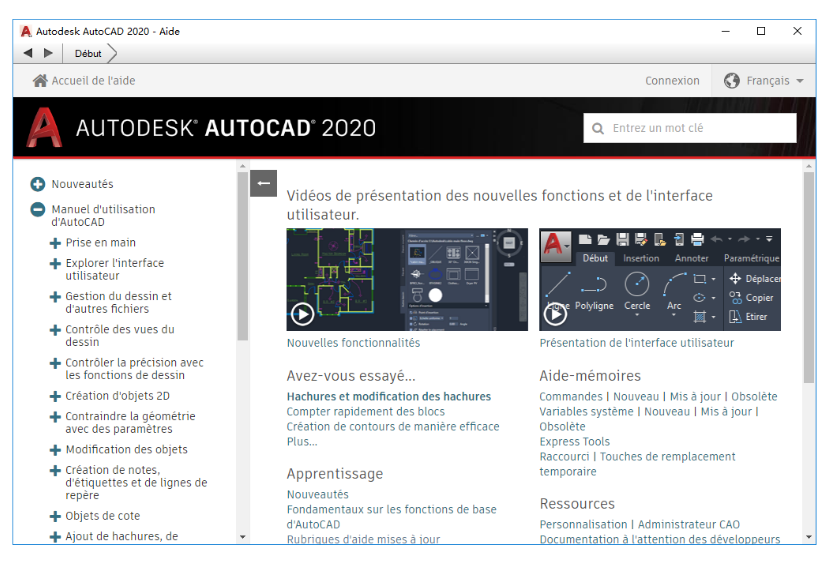Expand Création de notes plus icon

[x=55, y=470]
